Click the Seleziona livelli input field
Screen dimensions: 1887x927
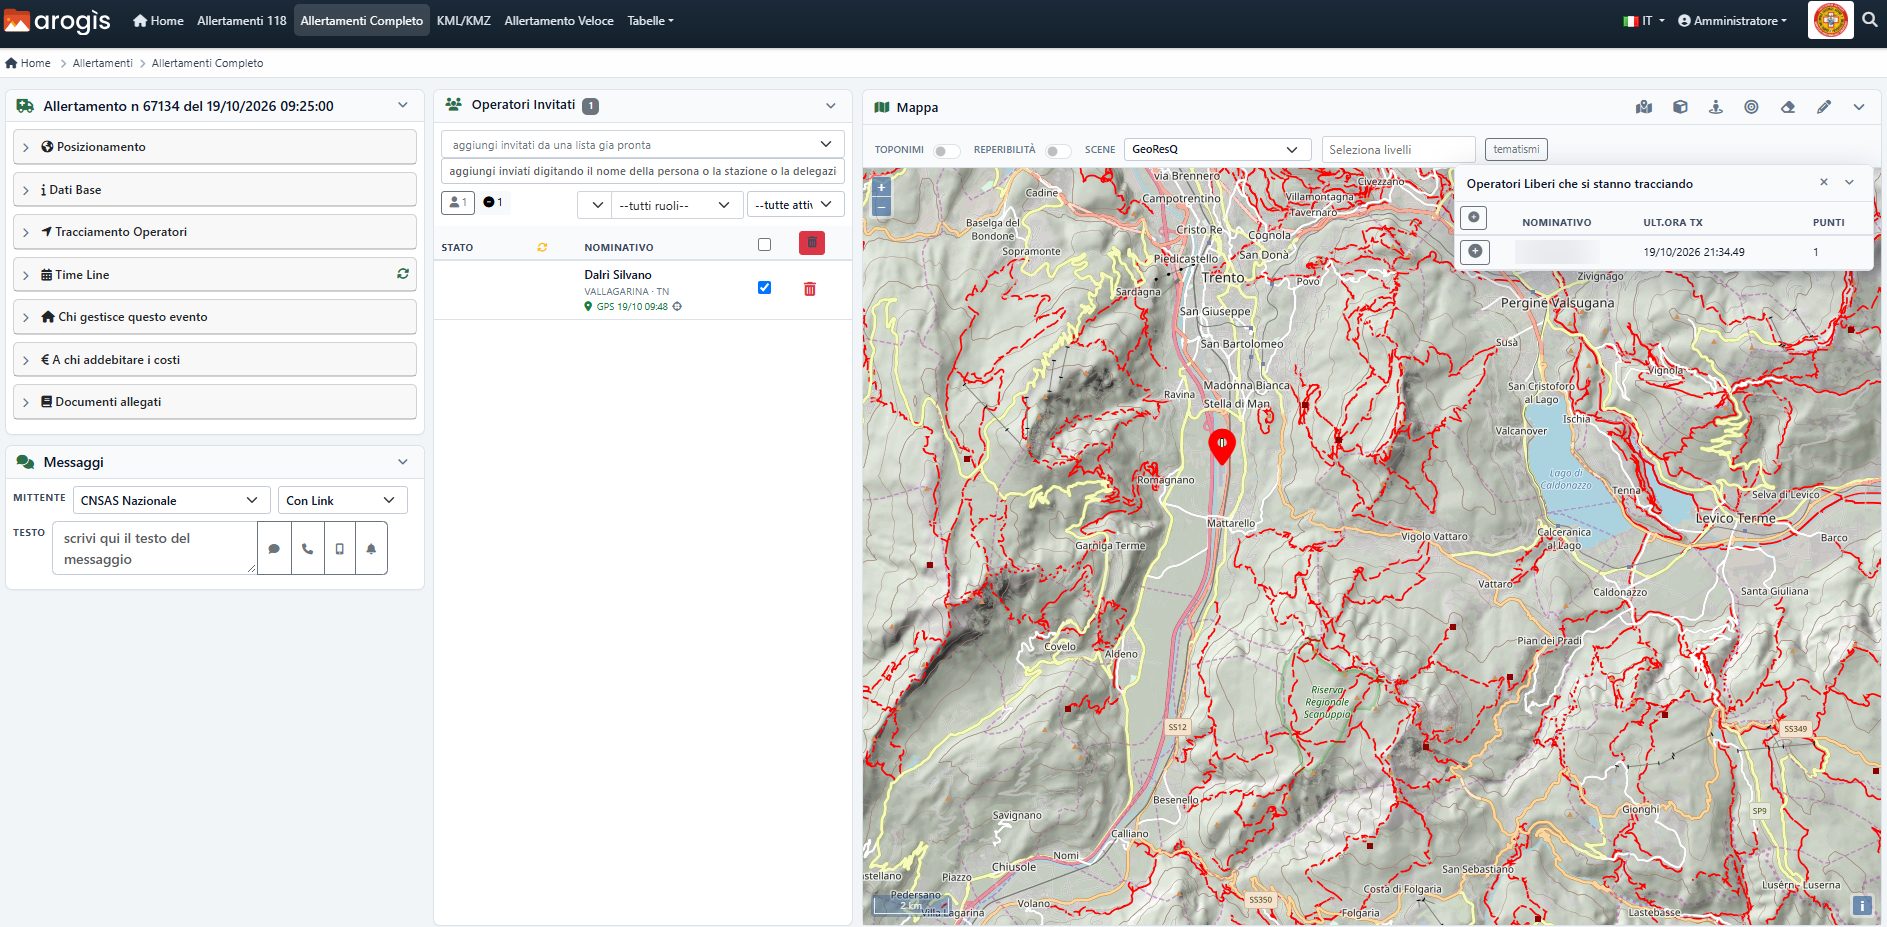pos(1399,149)
